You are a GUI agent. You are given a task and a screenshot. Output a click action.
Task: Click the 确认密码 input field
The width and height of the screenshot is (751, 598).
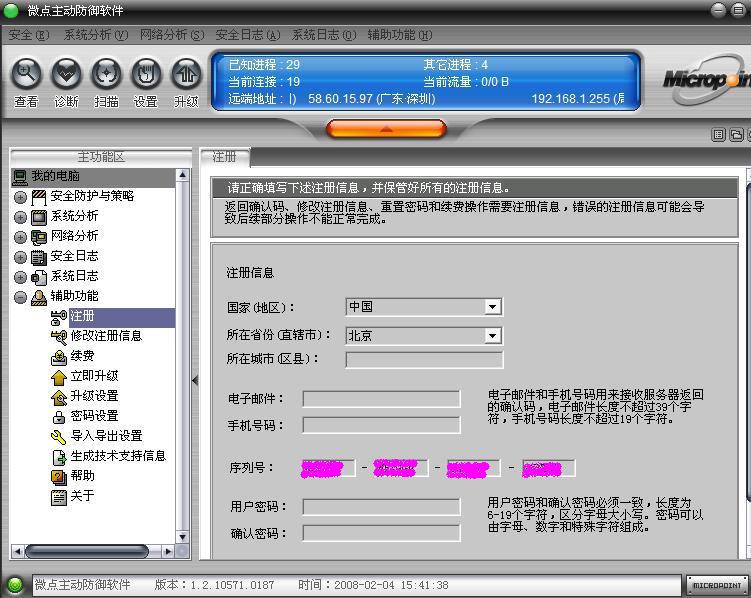click(x=381, y=533)
